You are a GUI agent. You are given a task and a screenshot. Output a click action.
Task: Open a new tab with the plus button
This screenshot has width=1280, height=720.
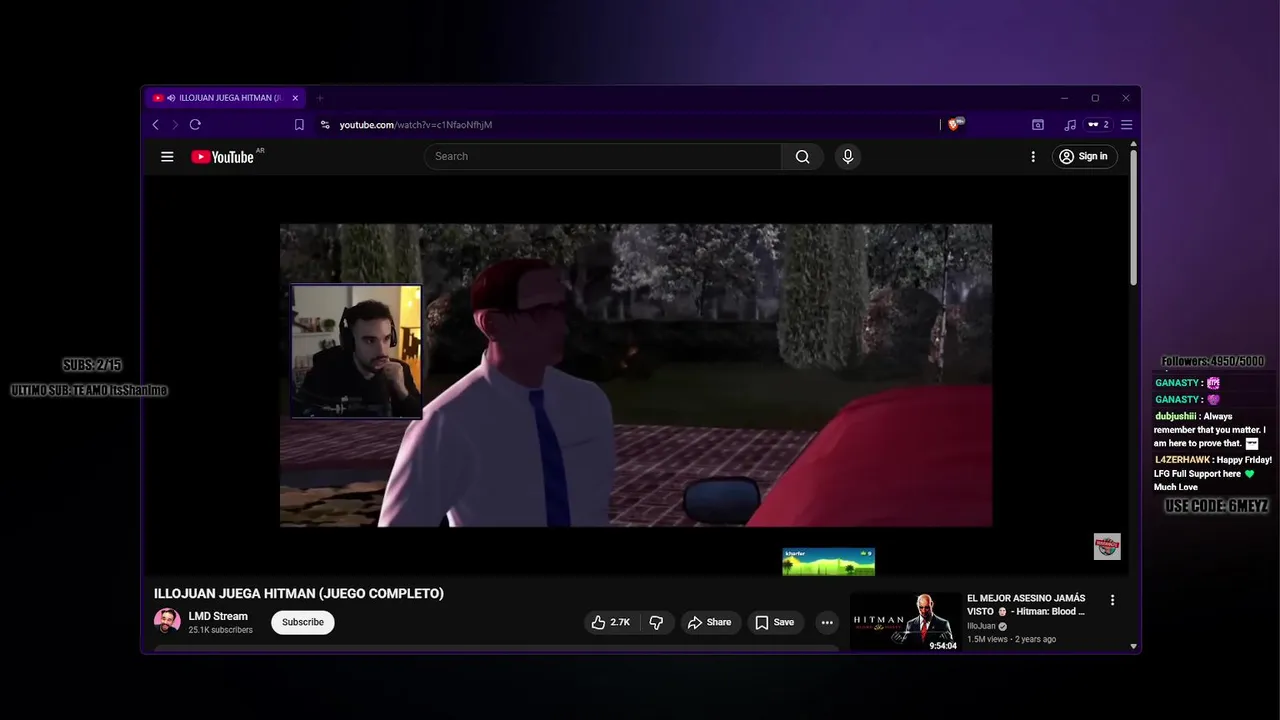[320, 98]
